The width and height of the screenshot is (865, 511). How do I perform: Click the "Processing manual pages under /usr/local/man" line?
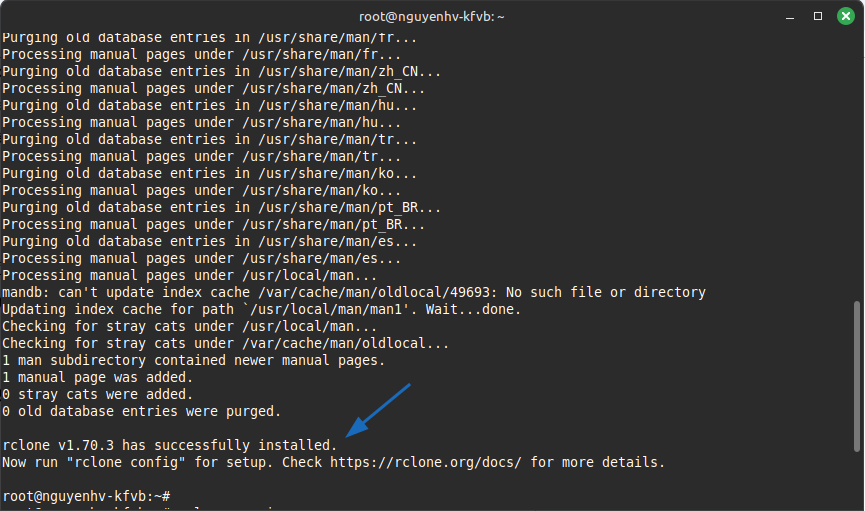[189, 275]
